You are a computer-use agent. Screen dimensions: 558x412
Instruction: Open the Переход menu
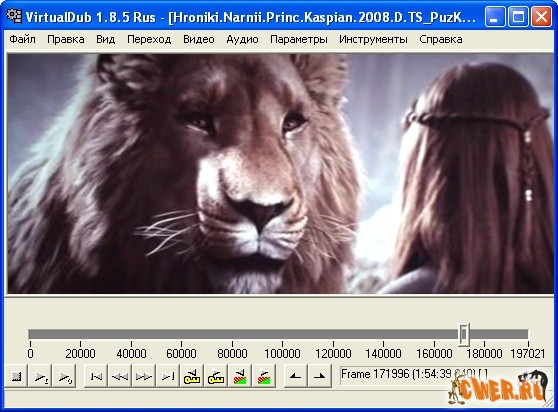point(149,39)
